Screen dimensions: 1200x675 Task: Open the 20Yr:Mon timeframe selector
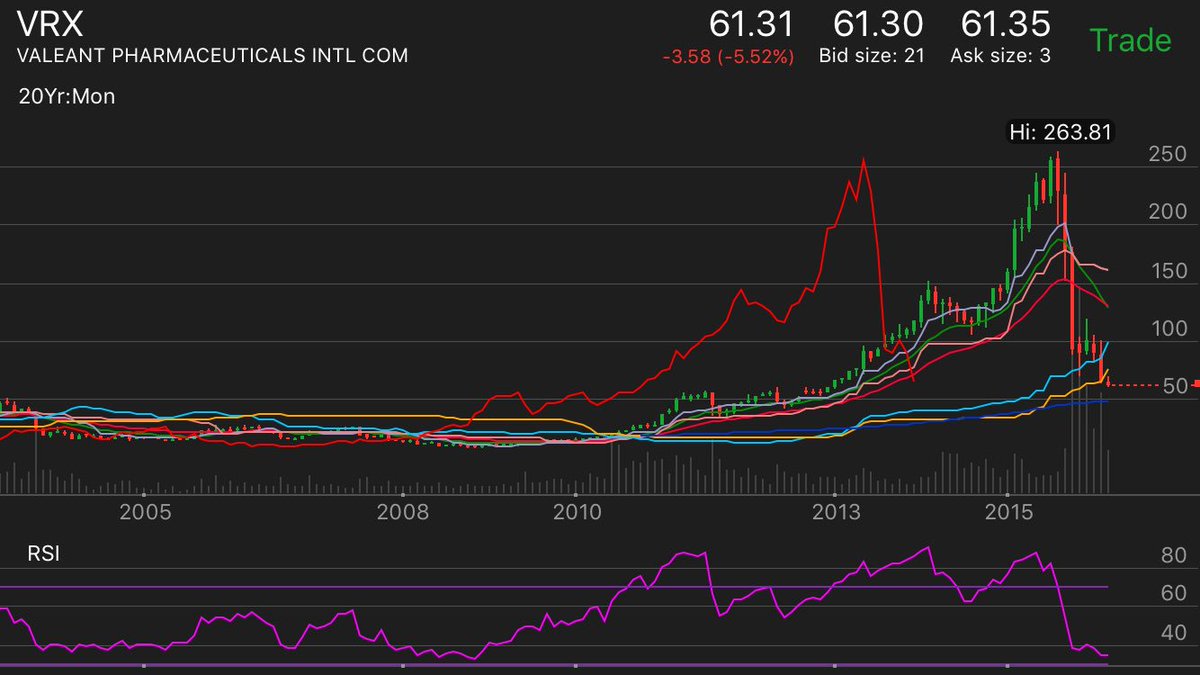point(66,98)
